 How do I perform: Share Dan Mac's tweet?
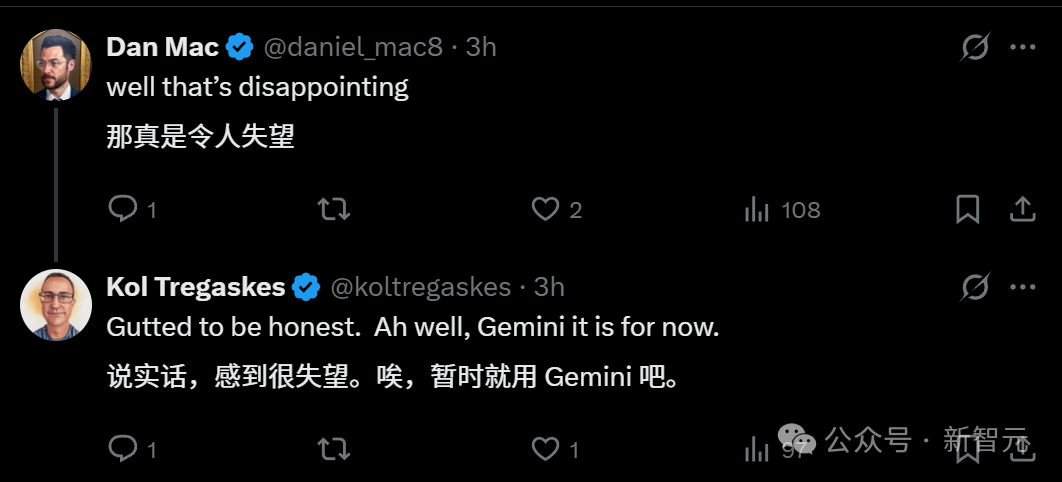[1022, 209]
